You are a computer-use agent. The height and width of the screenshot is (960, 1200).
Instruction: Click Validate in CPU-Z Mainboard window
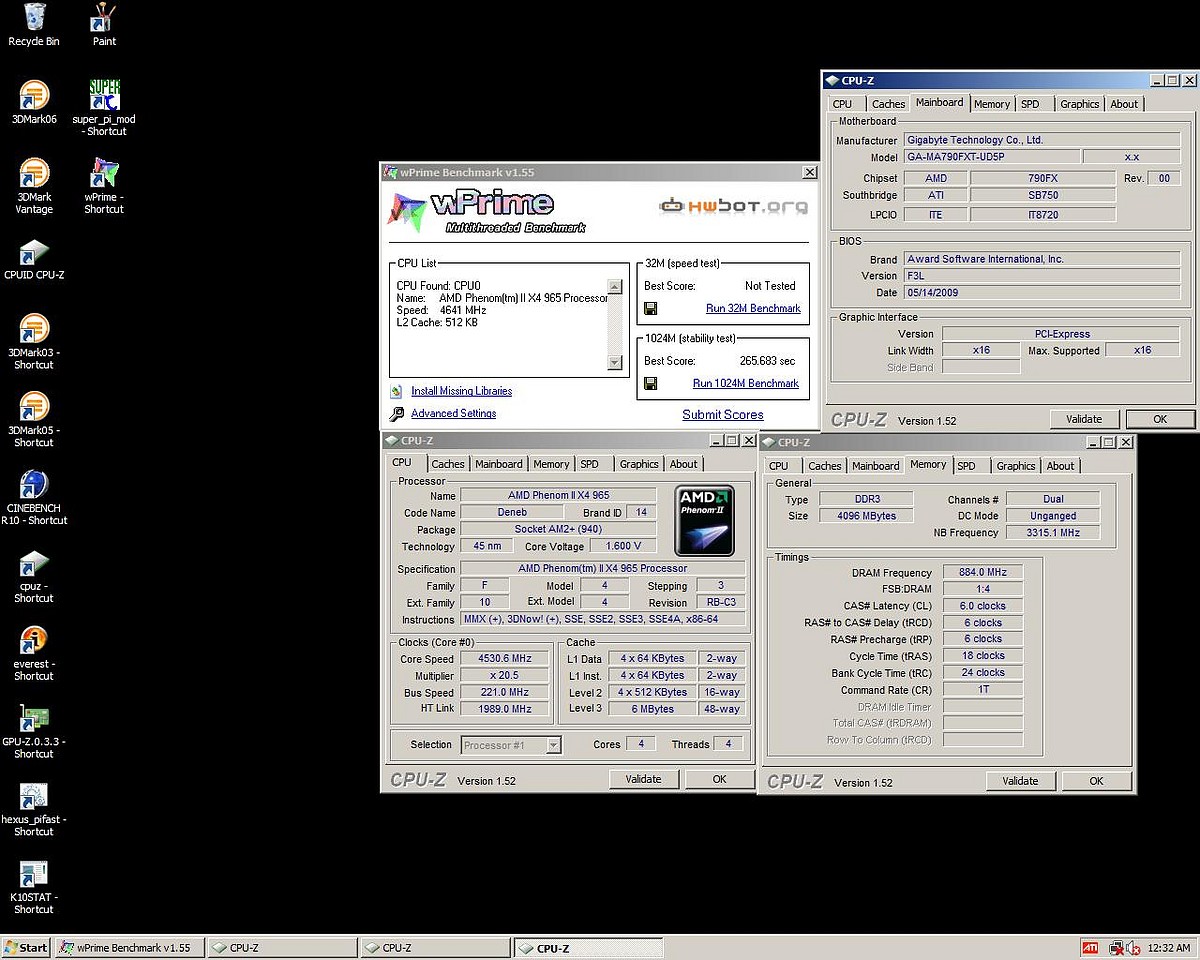tap(1084, 419)
